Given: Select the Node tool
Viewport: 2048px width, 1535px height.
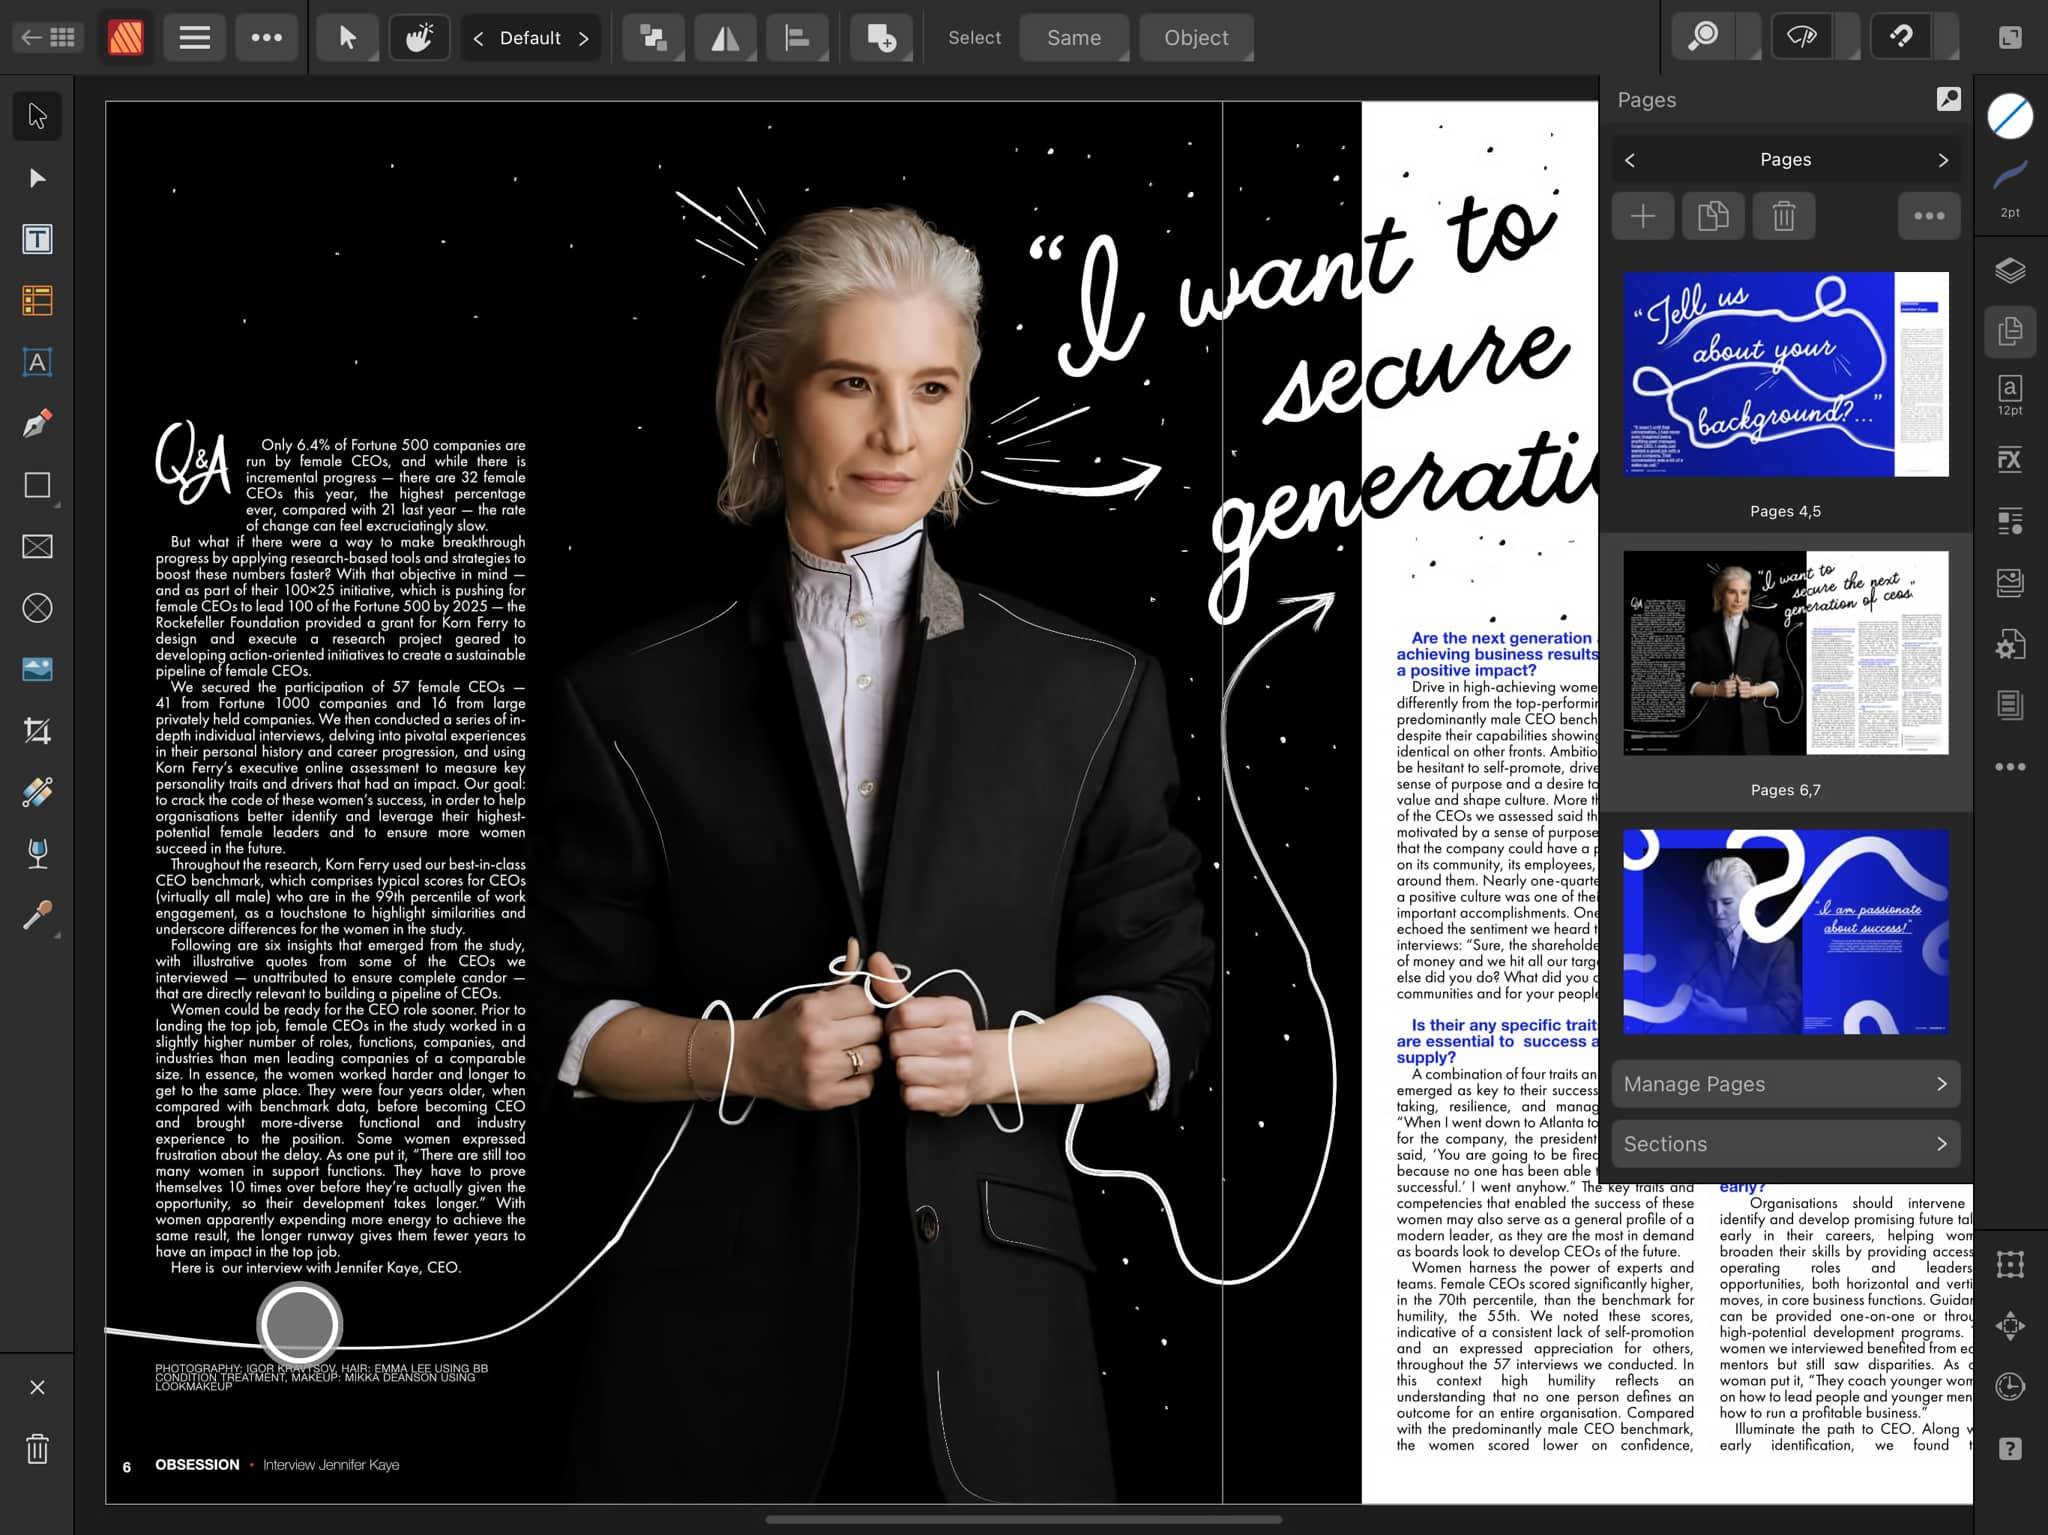Looking at the screenshot, I should click(x=37, y=178).
